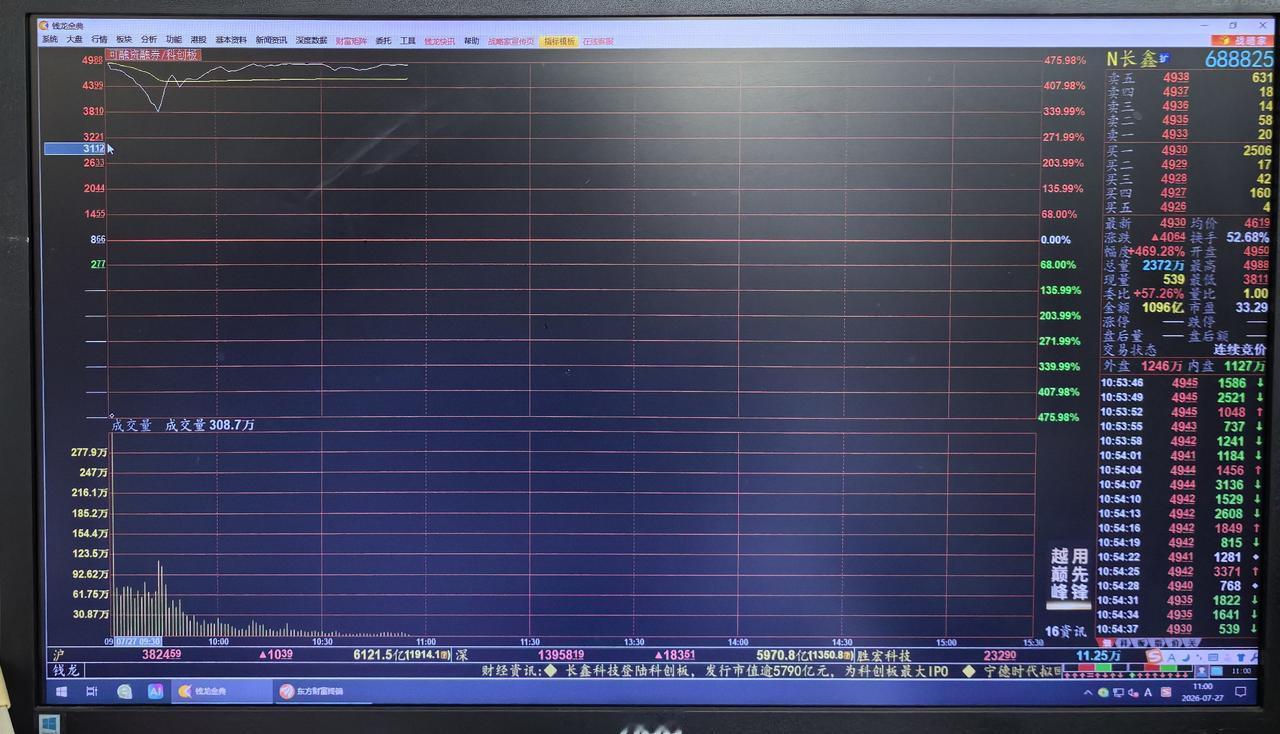The image size is (1280, 734).
Task: Click the 475.98% top percentage axis label
Action: pos(1064,61)
